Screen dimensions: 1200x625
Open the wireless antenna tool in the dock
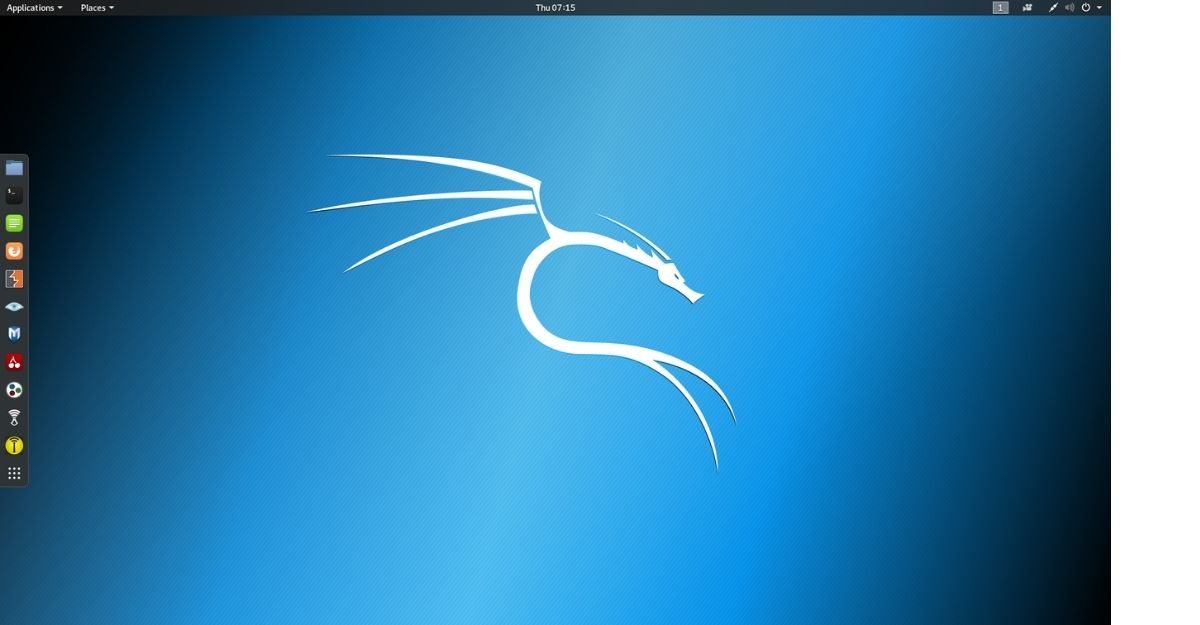pyautogui.click(x=14, y=417)
